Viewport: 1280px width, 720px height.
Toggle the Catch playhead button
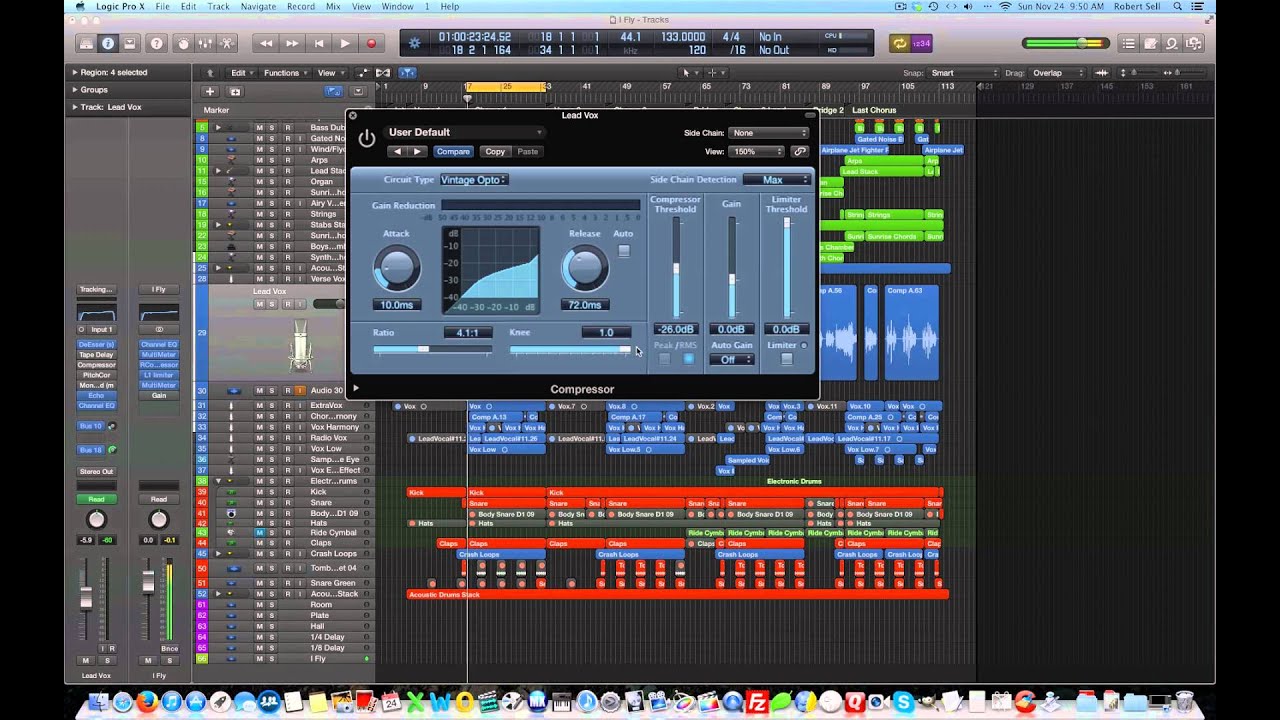(407, 73)
